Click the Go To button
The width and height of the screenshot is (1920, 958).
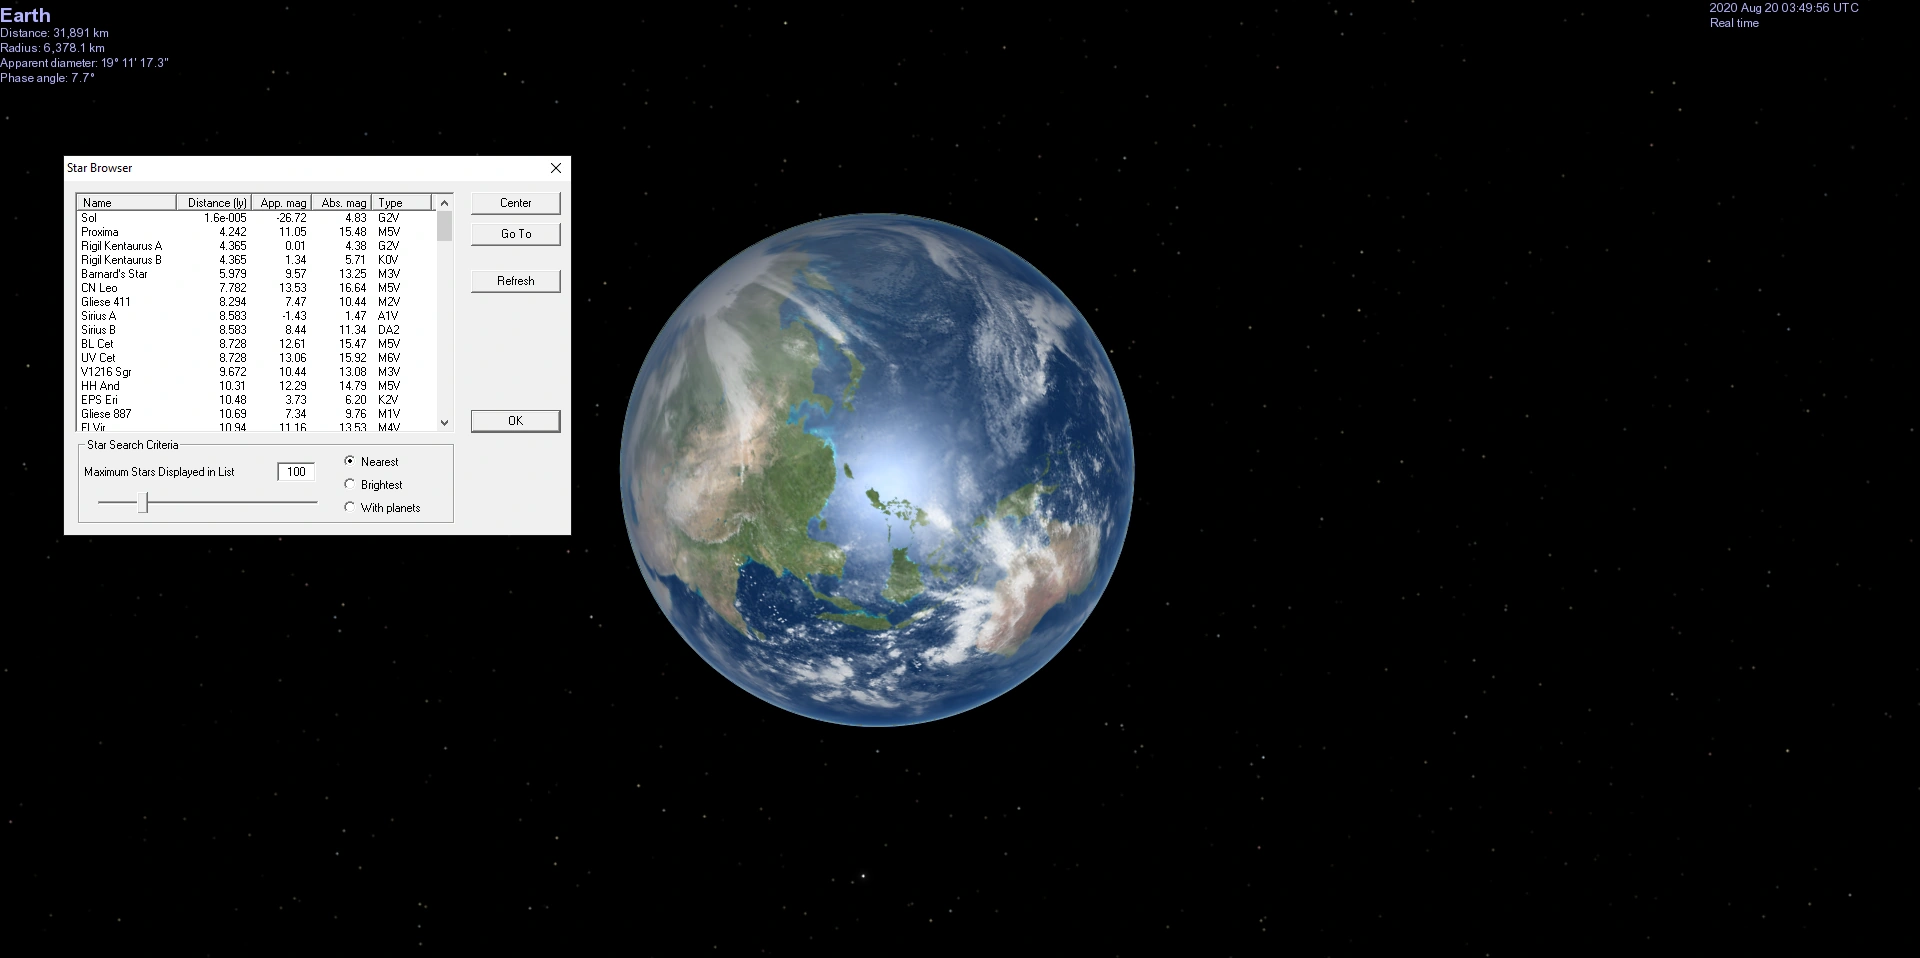516,234
